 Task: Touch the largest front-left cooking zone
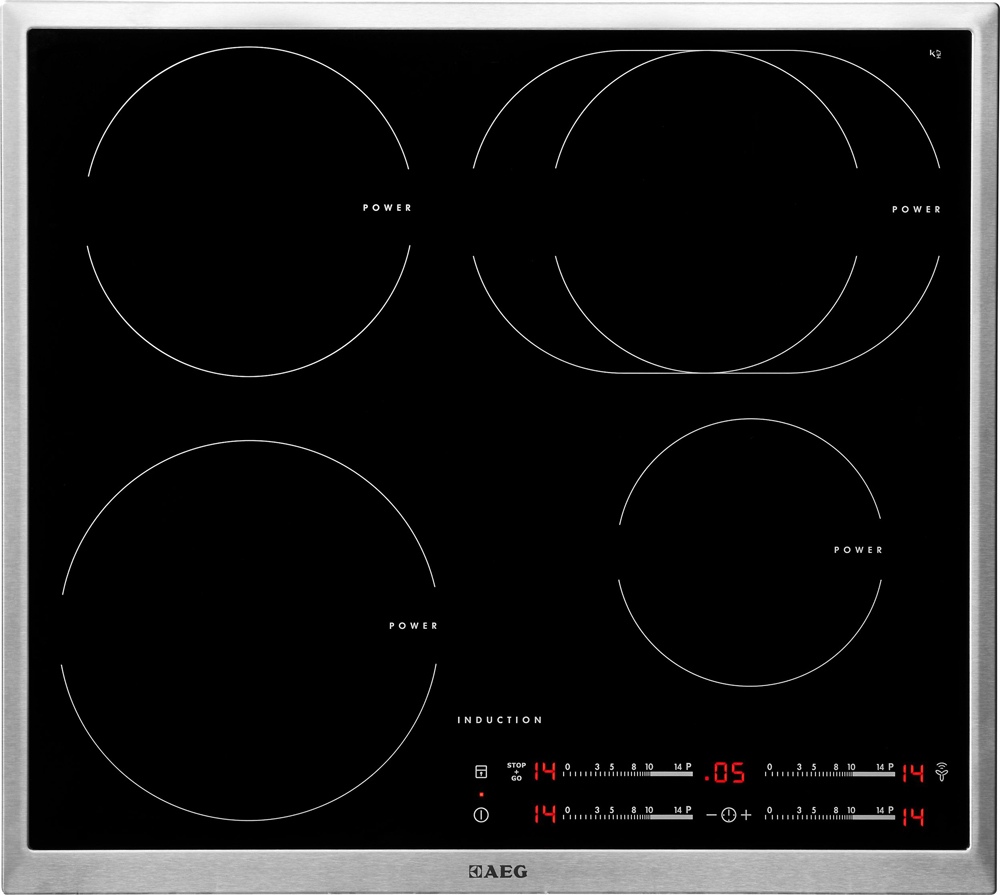point(249,630)
